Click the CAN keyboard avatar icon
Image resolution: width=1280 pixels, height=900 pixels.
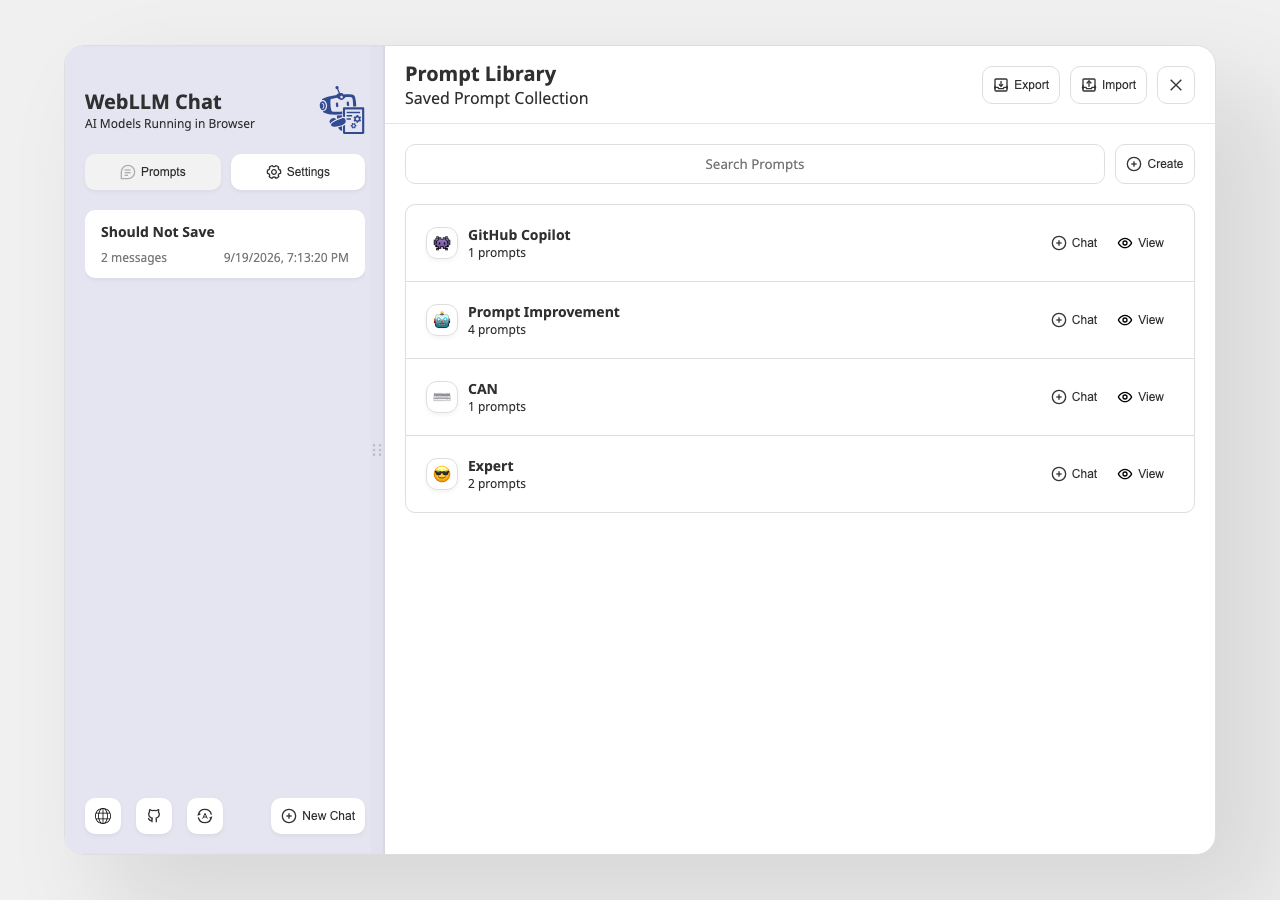[442, 397]
